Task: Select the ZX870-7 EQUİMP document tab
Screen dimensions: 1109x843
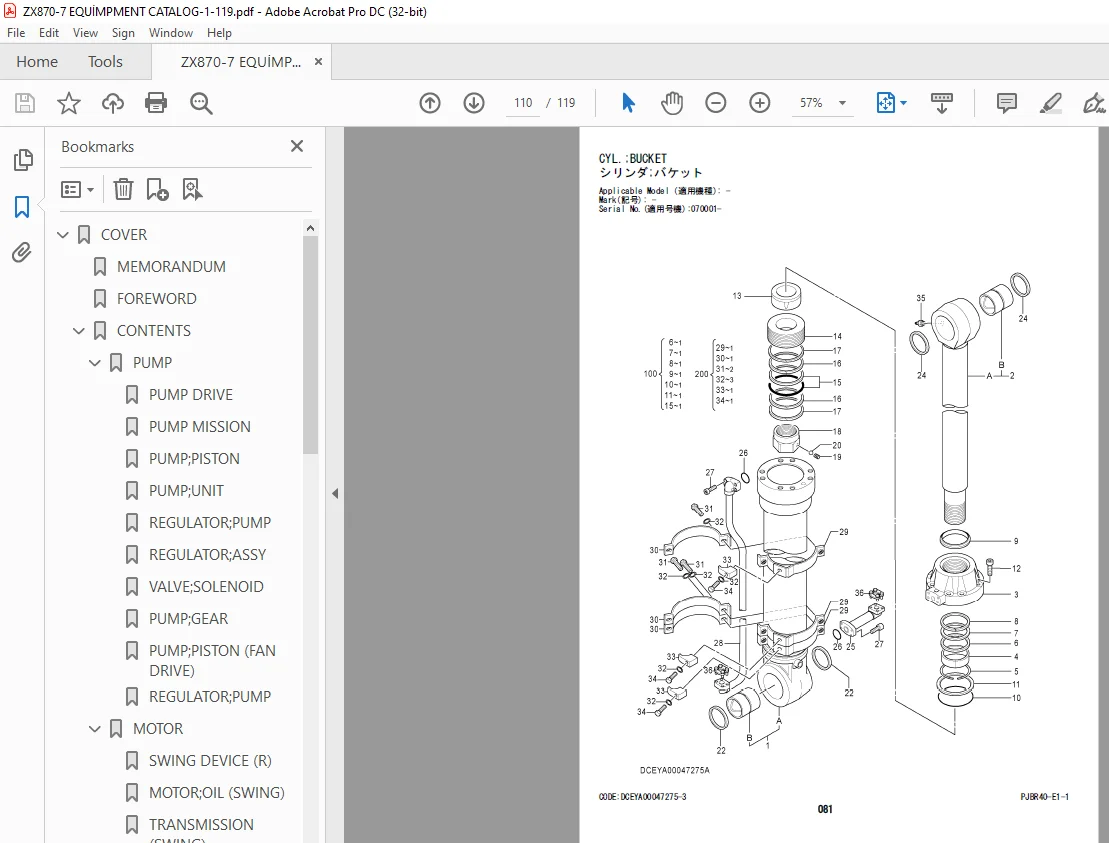Action: tap(240, 62)
